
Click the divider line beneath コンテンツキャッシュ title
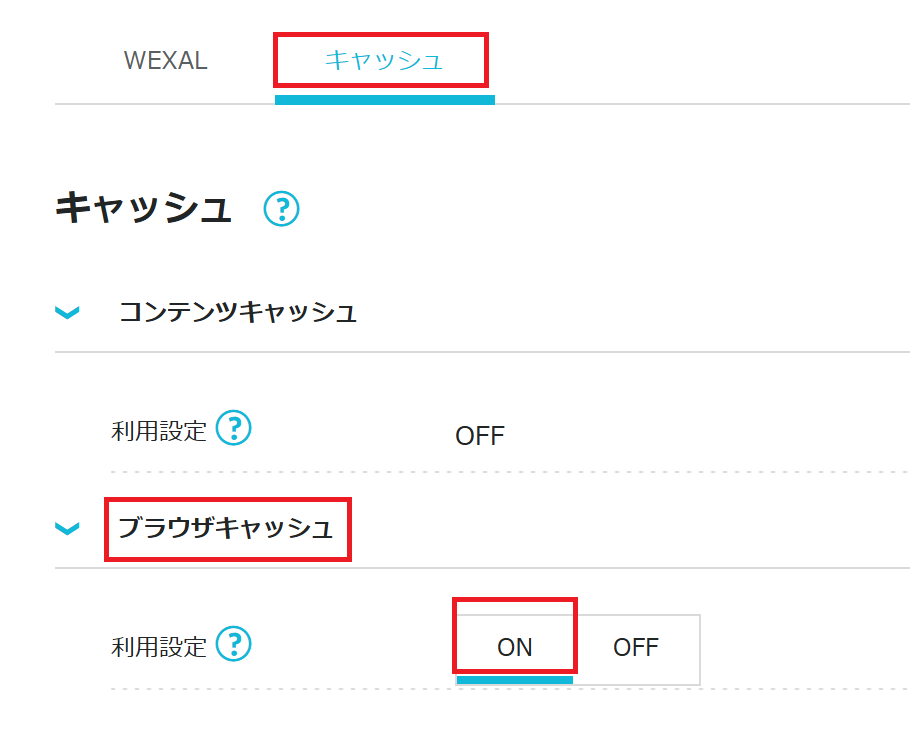click(480, 352)
